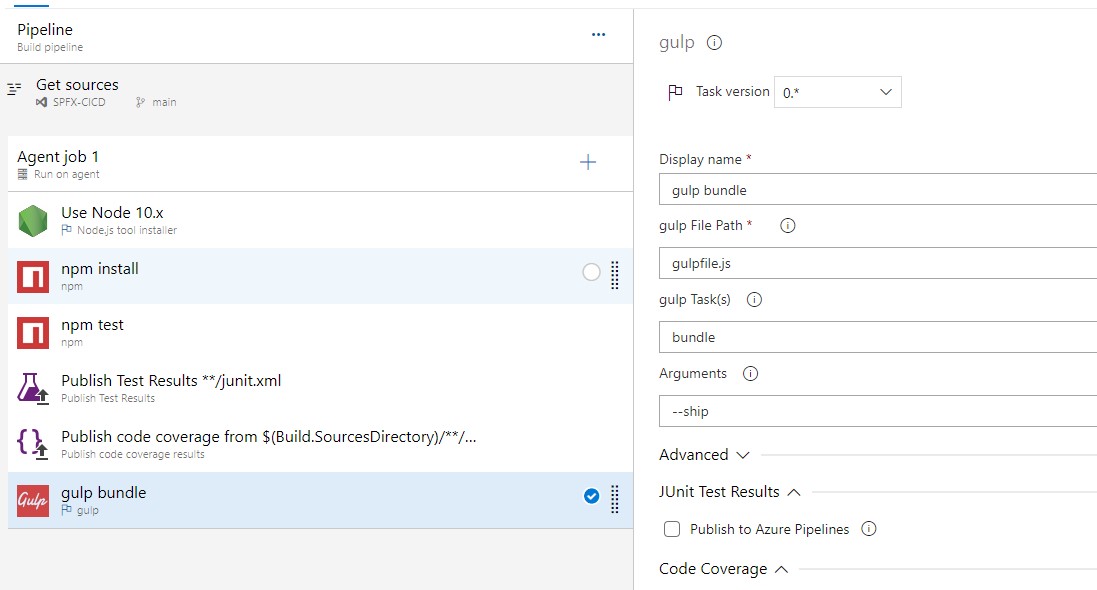Click the plus icon on Agent job 1
The image size is (1097, 590).
tap(588, 163)
